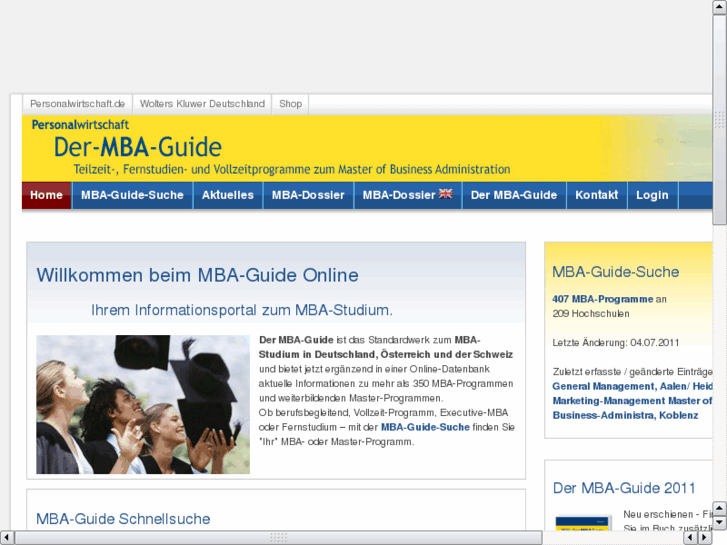This screenshot has height=545, width=727.
Task: Click the MBA-Guide-Suche sidebar heading
Action: (x=615, y=272)
